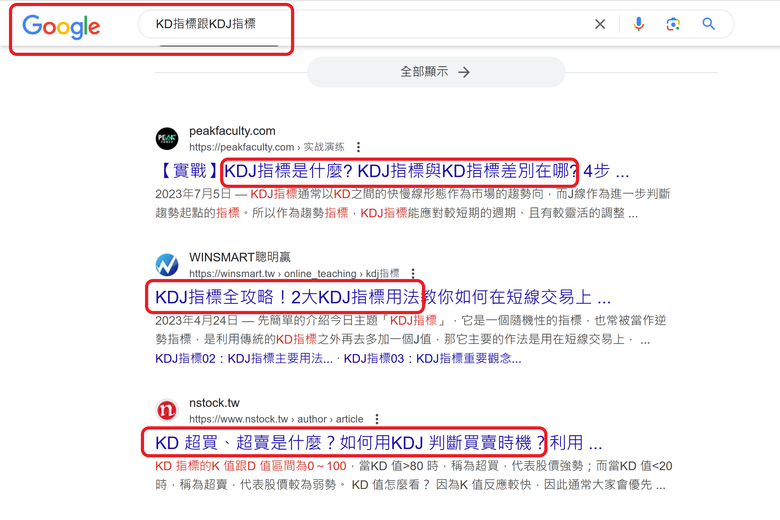Screen dimensions: 780x520
Task: Open sitelink KDJ指標03：KDJ指標重要觀念
Action: [432, 359]
